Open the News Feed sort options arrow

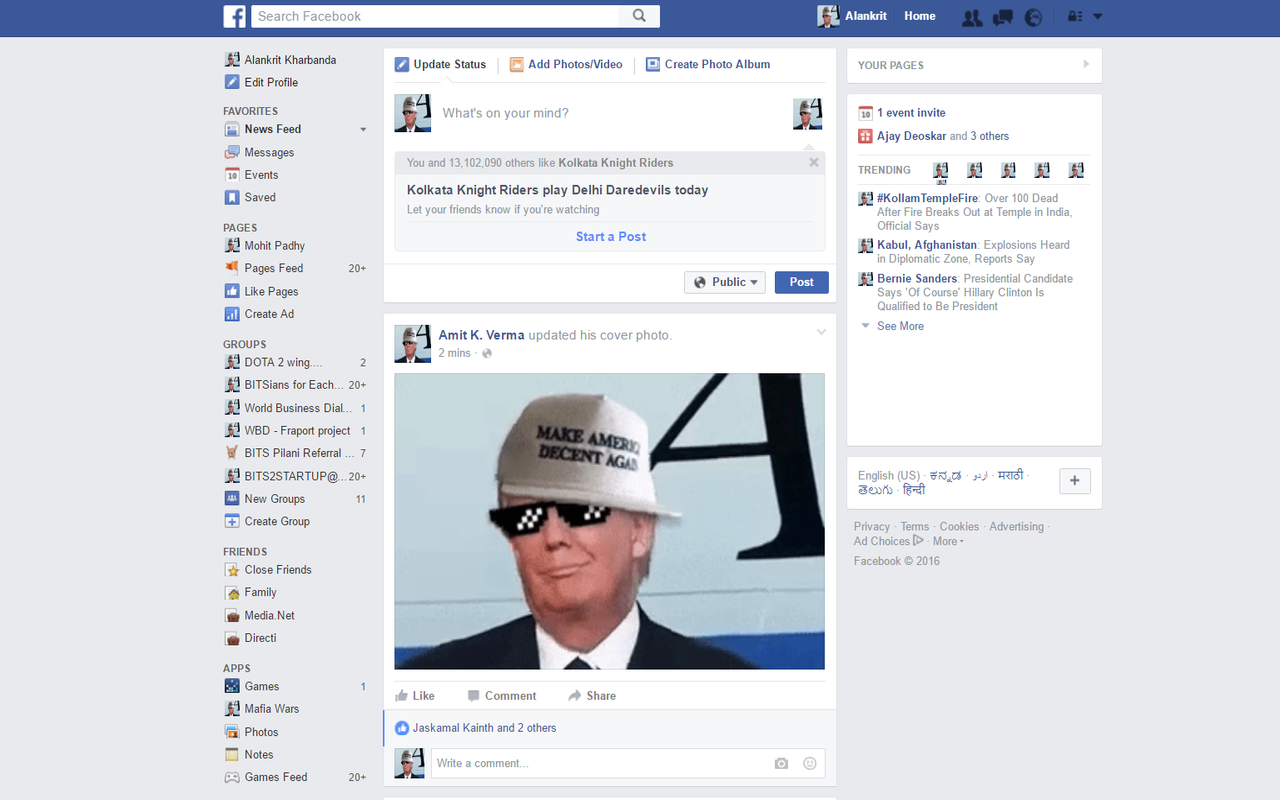coord(362,129)
